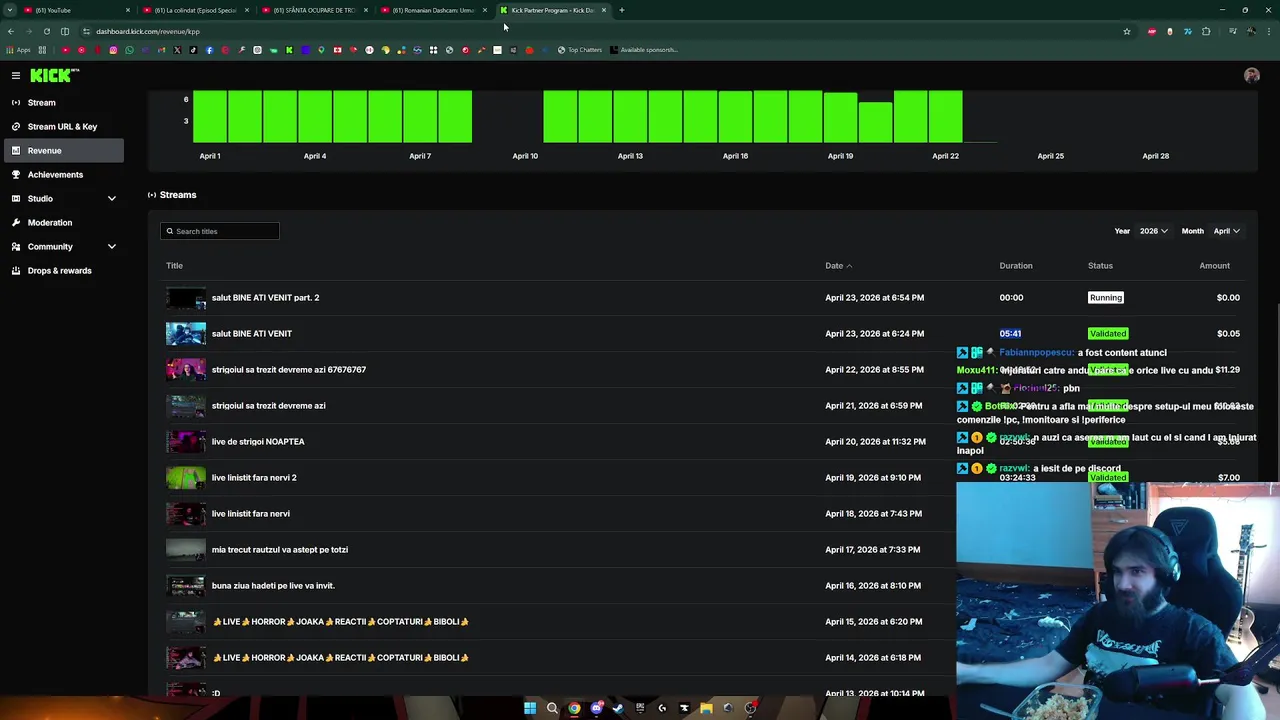This screenshot has width=1280, height=720.
Task: Click the Amount column header
Action: [1214, 265]
